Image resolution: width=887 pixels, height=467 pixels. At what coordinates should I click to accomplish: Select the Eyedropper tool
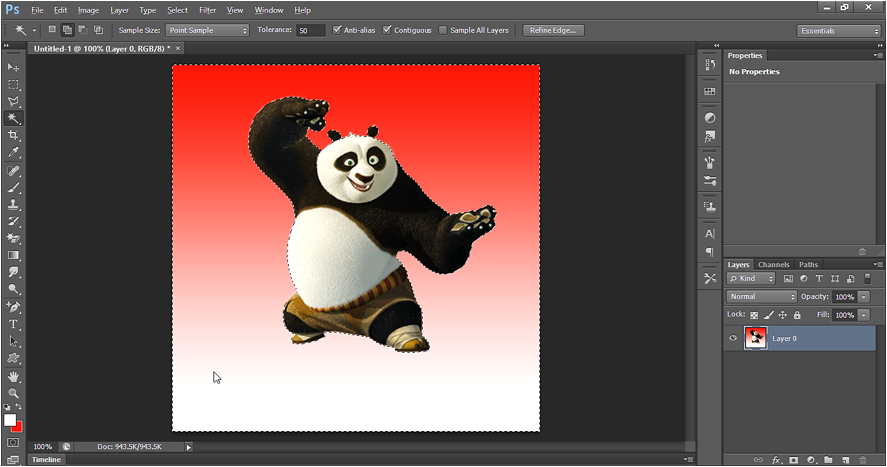coord(13,152)
